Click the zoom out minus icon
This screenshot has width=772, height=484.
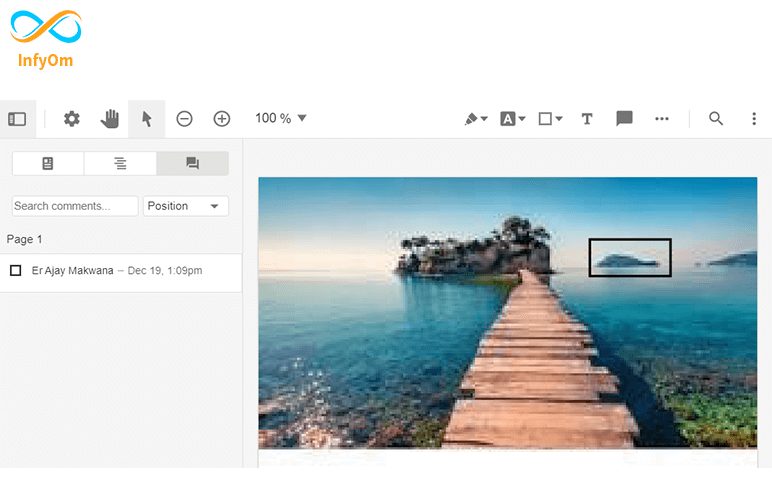184,119
